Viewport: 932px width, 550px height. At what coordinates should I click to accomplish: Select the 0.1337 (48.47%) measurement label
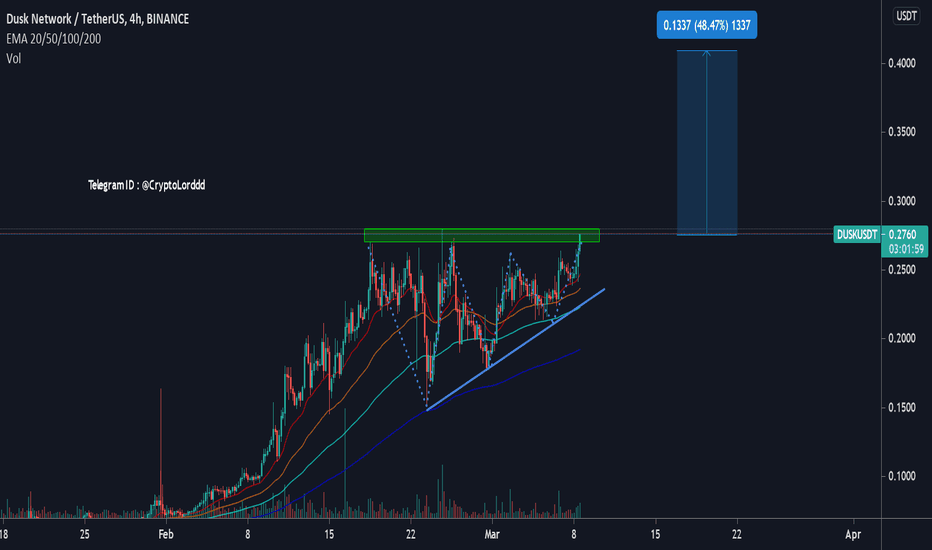(x=707, y=25)
